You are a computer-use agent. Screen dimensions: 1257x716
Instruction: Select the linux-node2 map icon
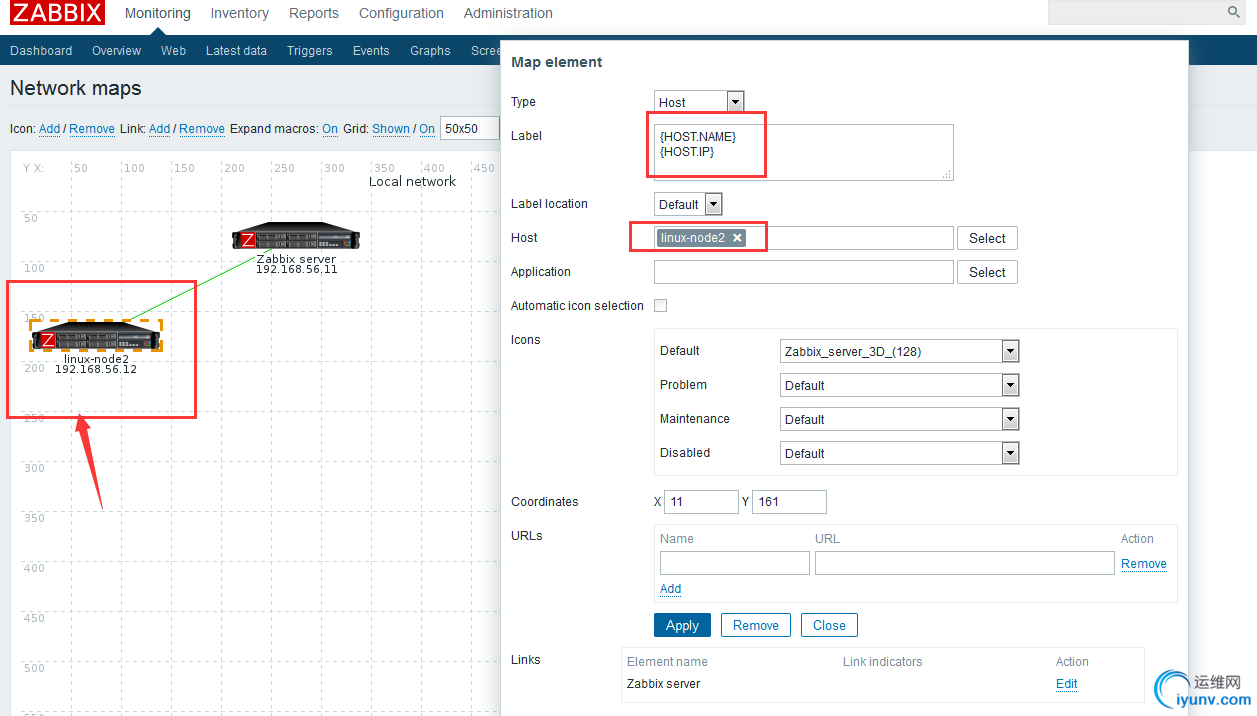click(x=96, y=337)
